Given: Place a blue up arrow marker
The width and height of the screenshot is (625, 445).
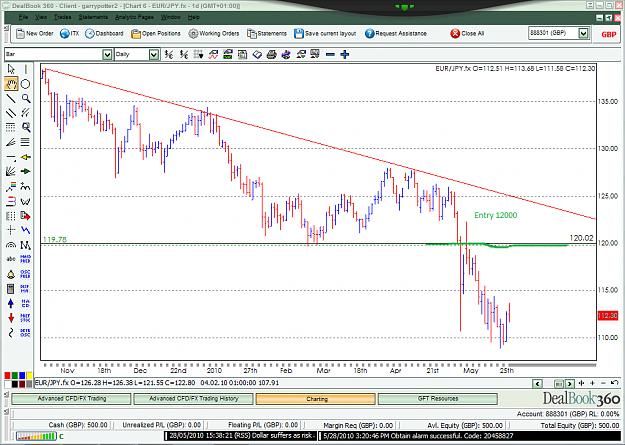Looking at the screenshot, I should [x=11, y=303].
